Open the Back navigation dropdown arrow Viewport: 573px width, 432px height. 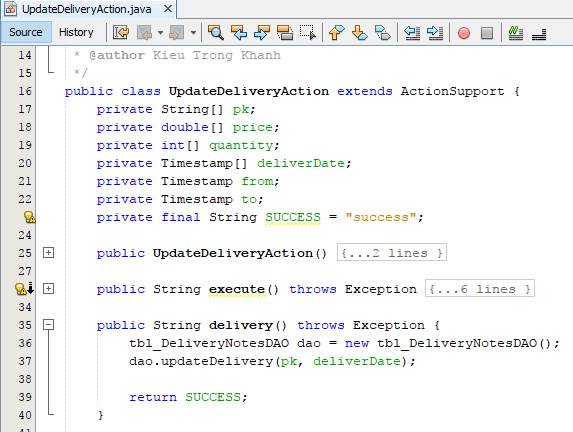pyautogui.click(x=160, y=33)
